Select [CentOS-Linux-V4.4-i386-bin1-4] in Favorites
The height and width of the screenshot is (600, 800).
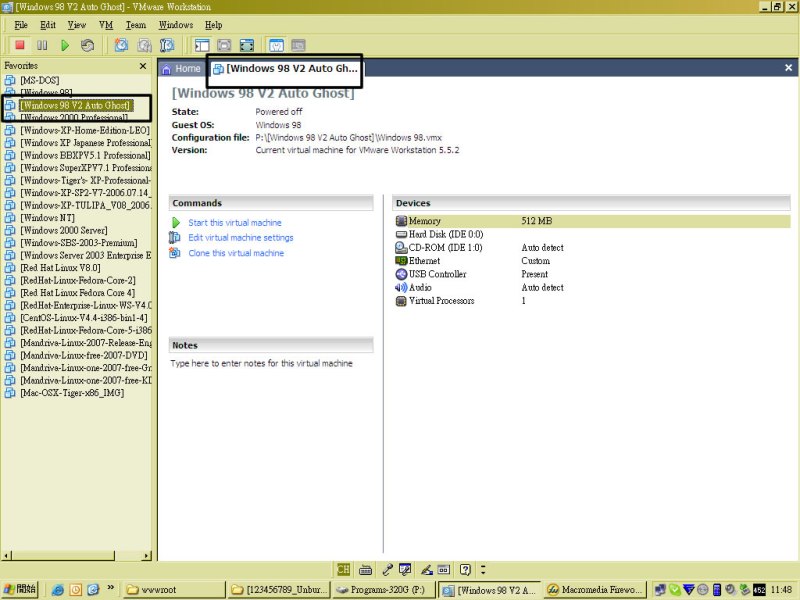(84, 318)
